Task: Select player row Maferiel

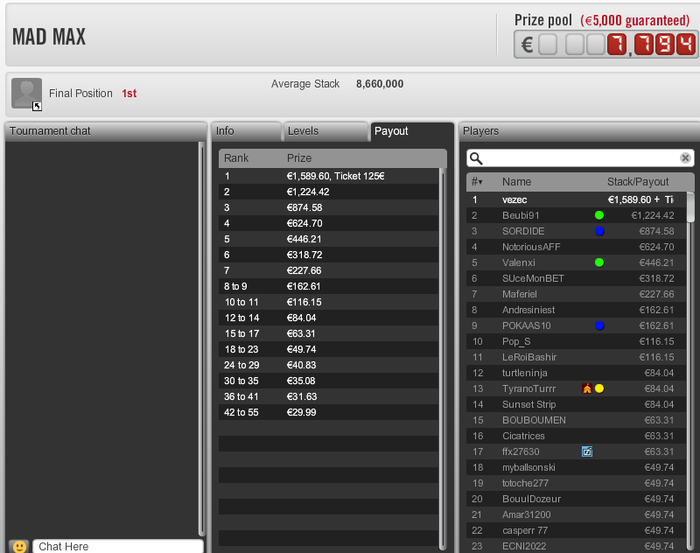Action: click(x=576, y=294)
